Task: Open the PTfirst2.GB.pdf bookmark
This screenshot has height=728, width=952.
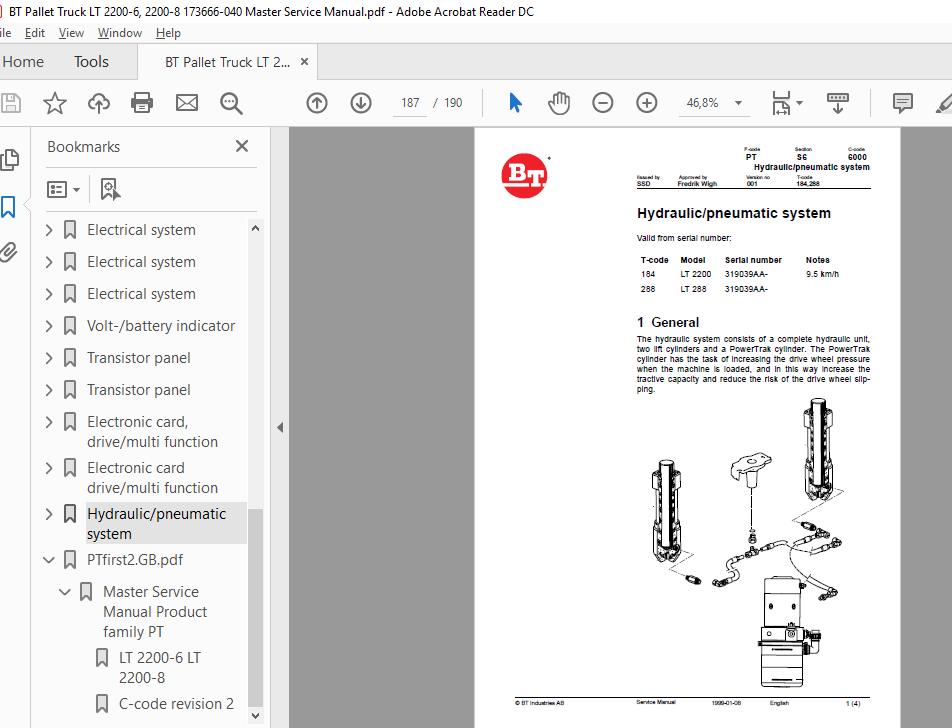Action: 135,560
